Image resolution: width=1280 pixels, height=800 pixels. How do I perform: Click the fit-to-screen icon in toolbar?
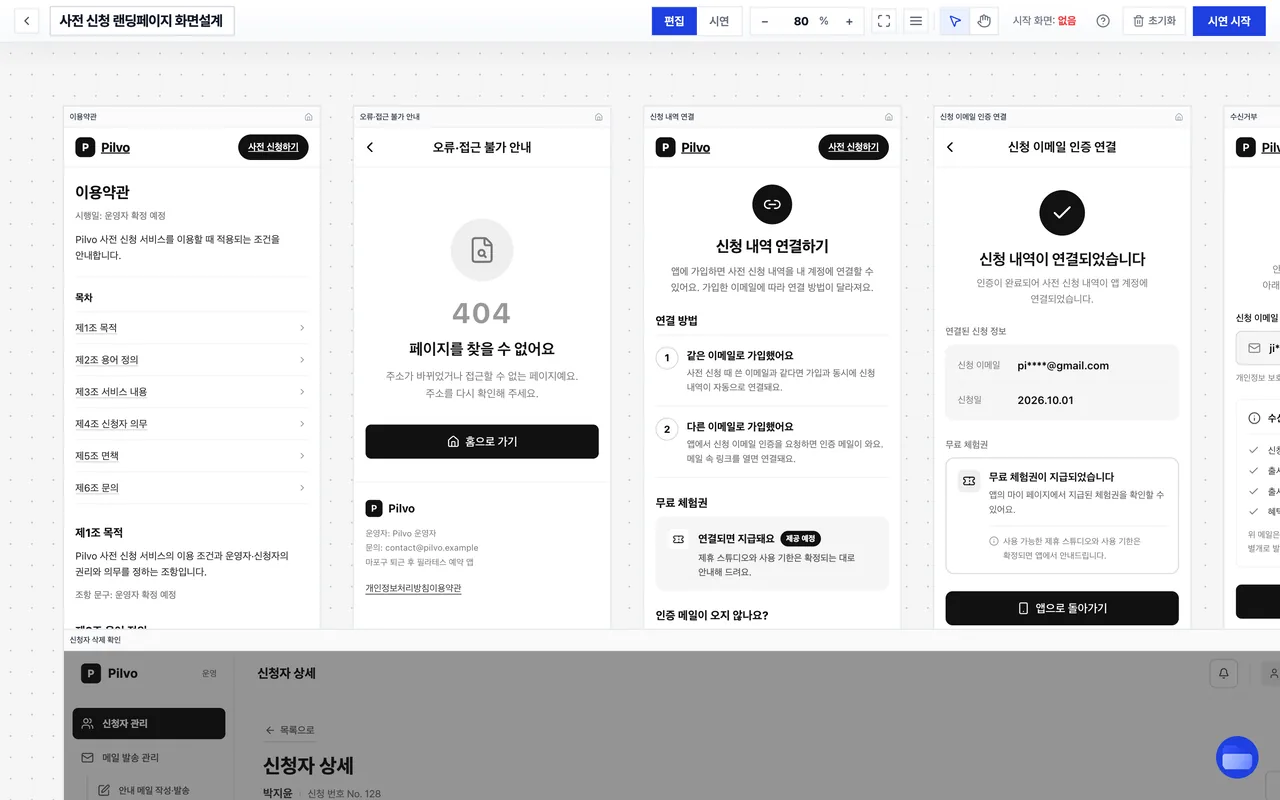[884, 21]
